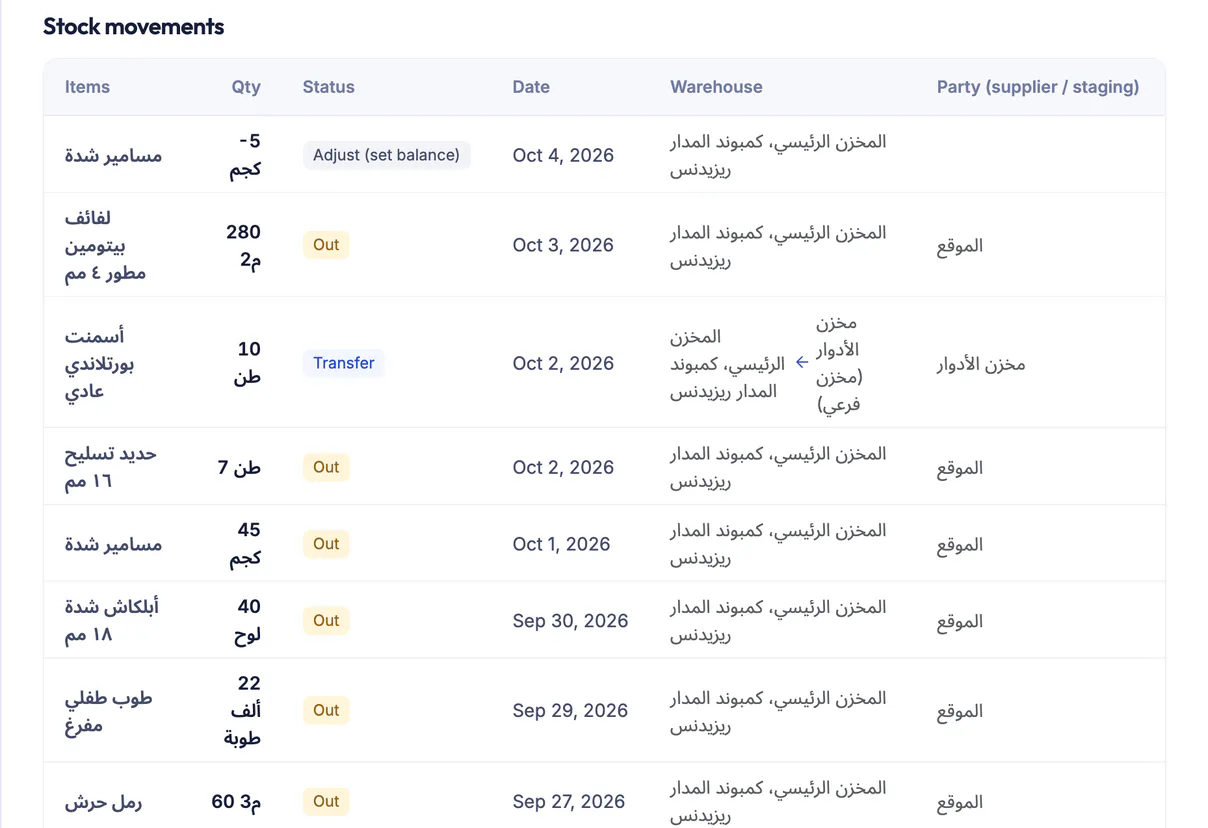Click the Oct 2, 2026 date in Transfer row

point(563,363)
